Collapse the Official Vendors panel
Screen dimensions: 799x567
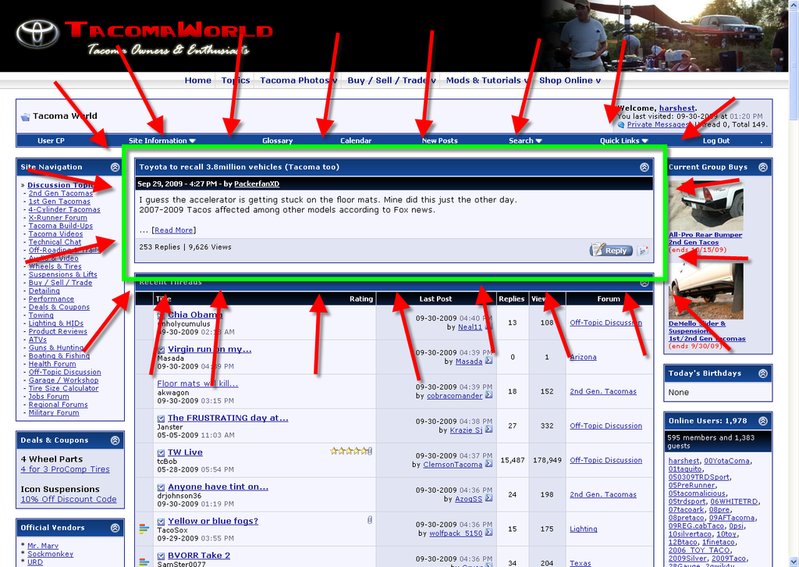(115, 528)
